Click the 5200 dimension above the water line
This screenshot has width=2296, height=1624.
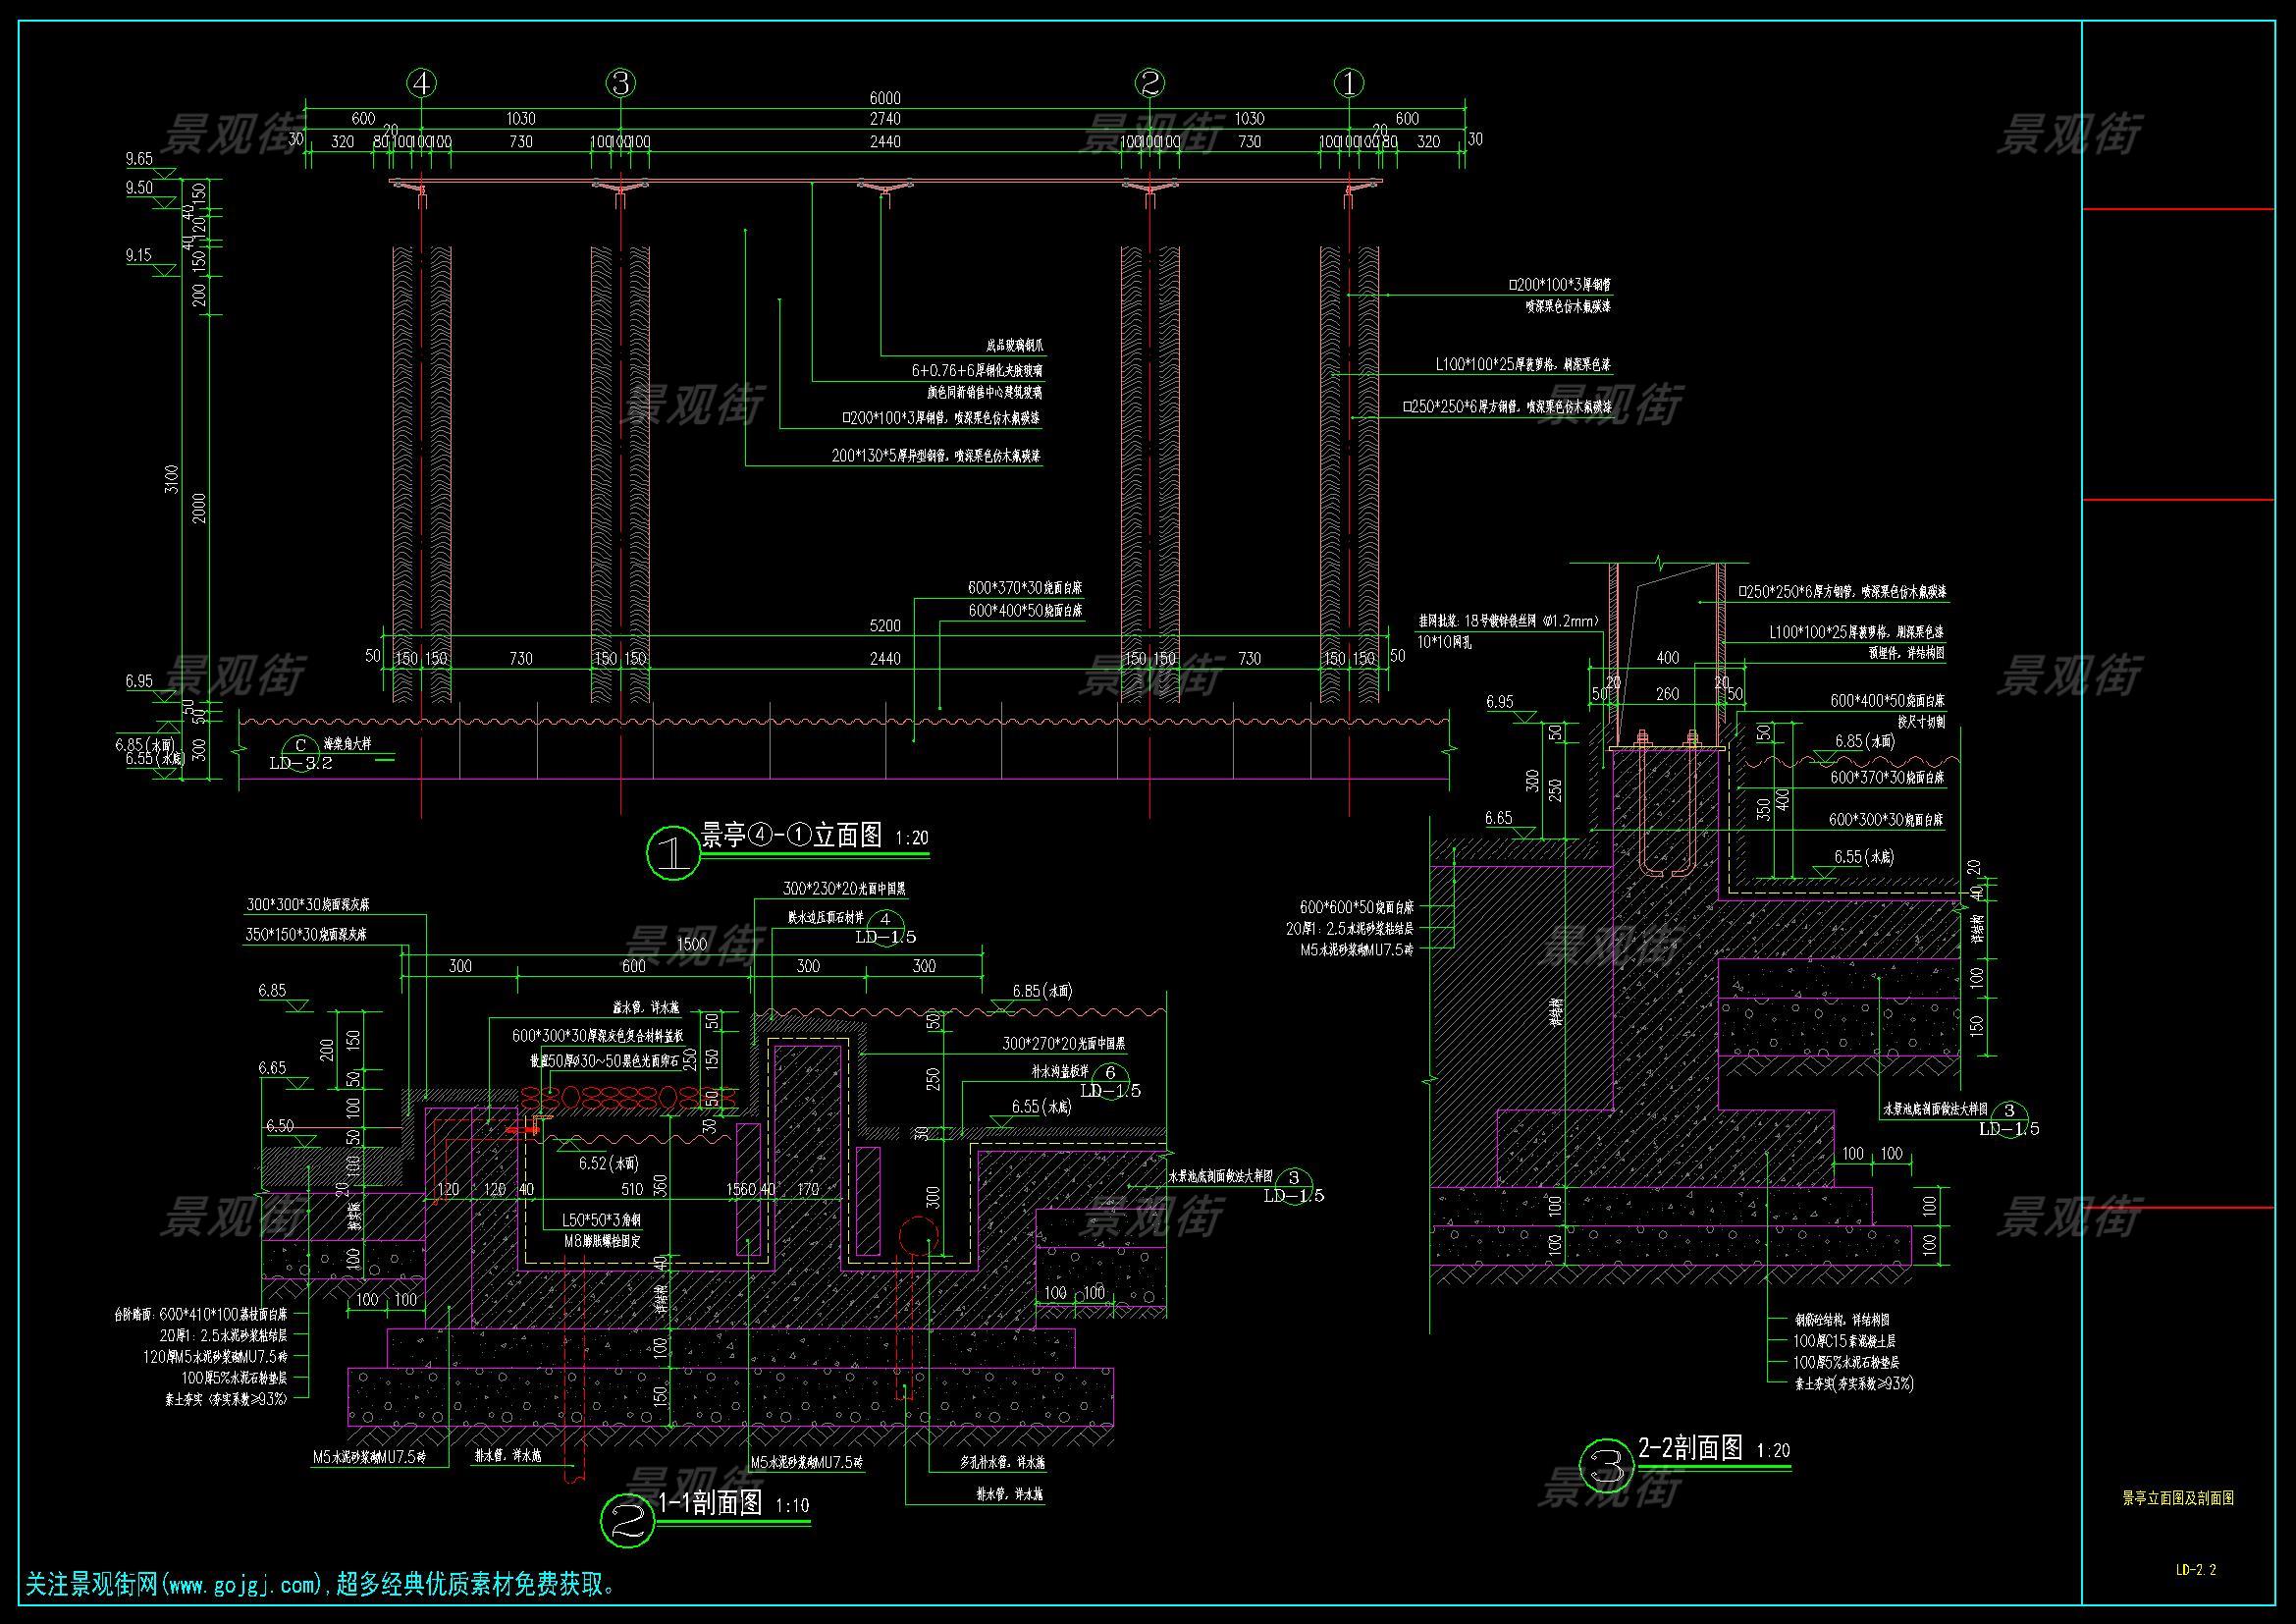(884, 626)
